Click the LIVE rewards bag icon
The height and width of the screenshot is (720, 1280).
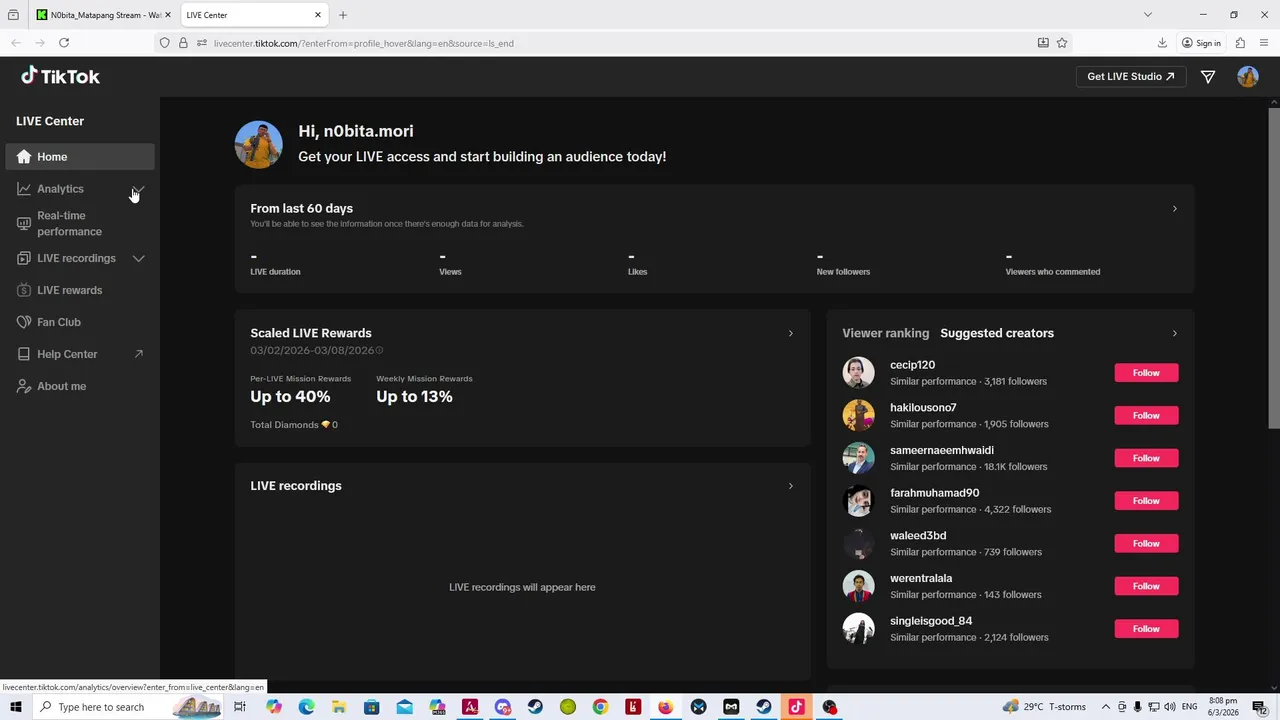24,290
